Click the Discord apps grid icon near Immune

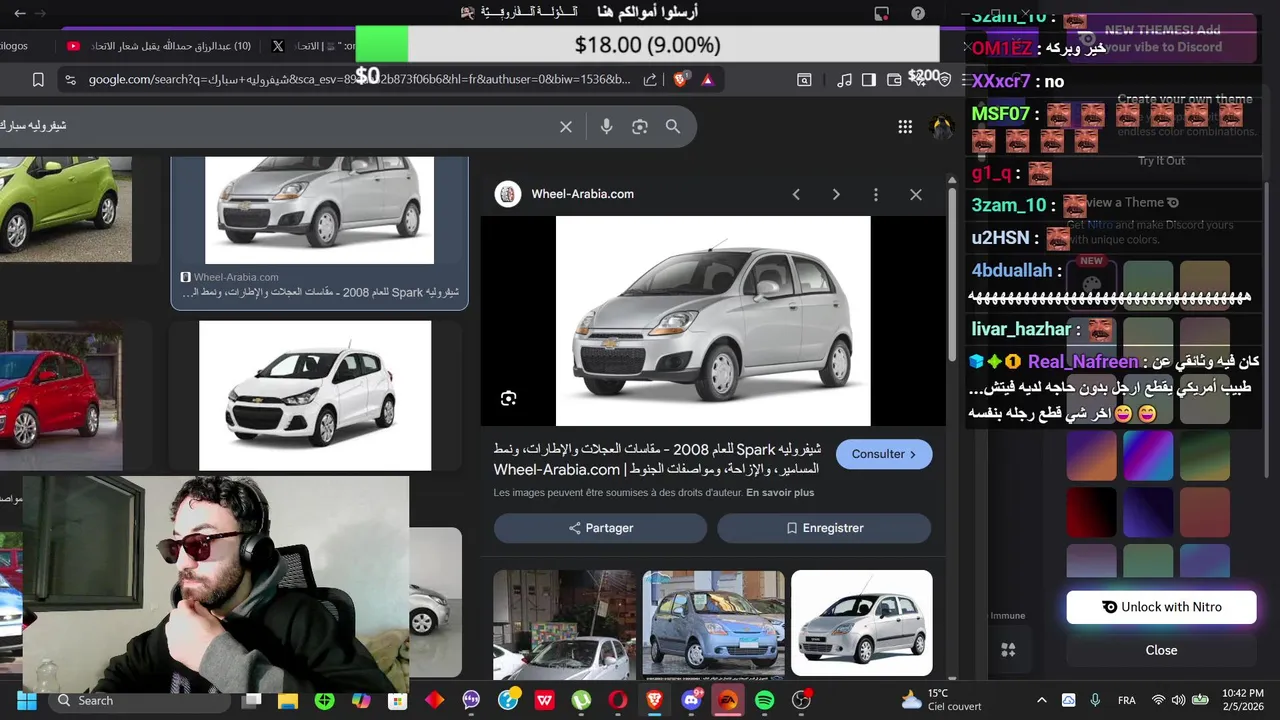tap(1008, 650)
